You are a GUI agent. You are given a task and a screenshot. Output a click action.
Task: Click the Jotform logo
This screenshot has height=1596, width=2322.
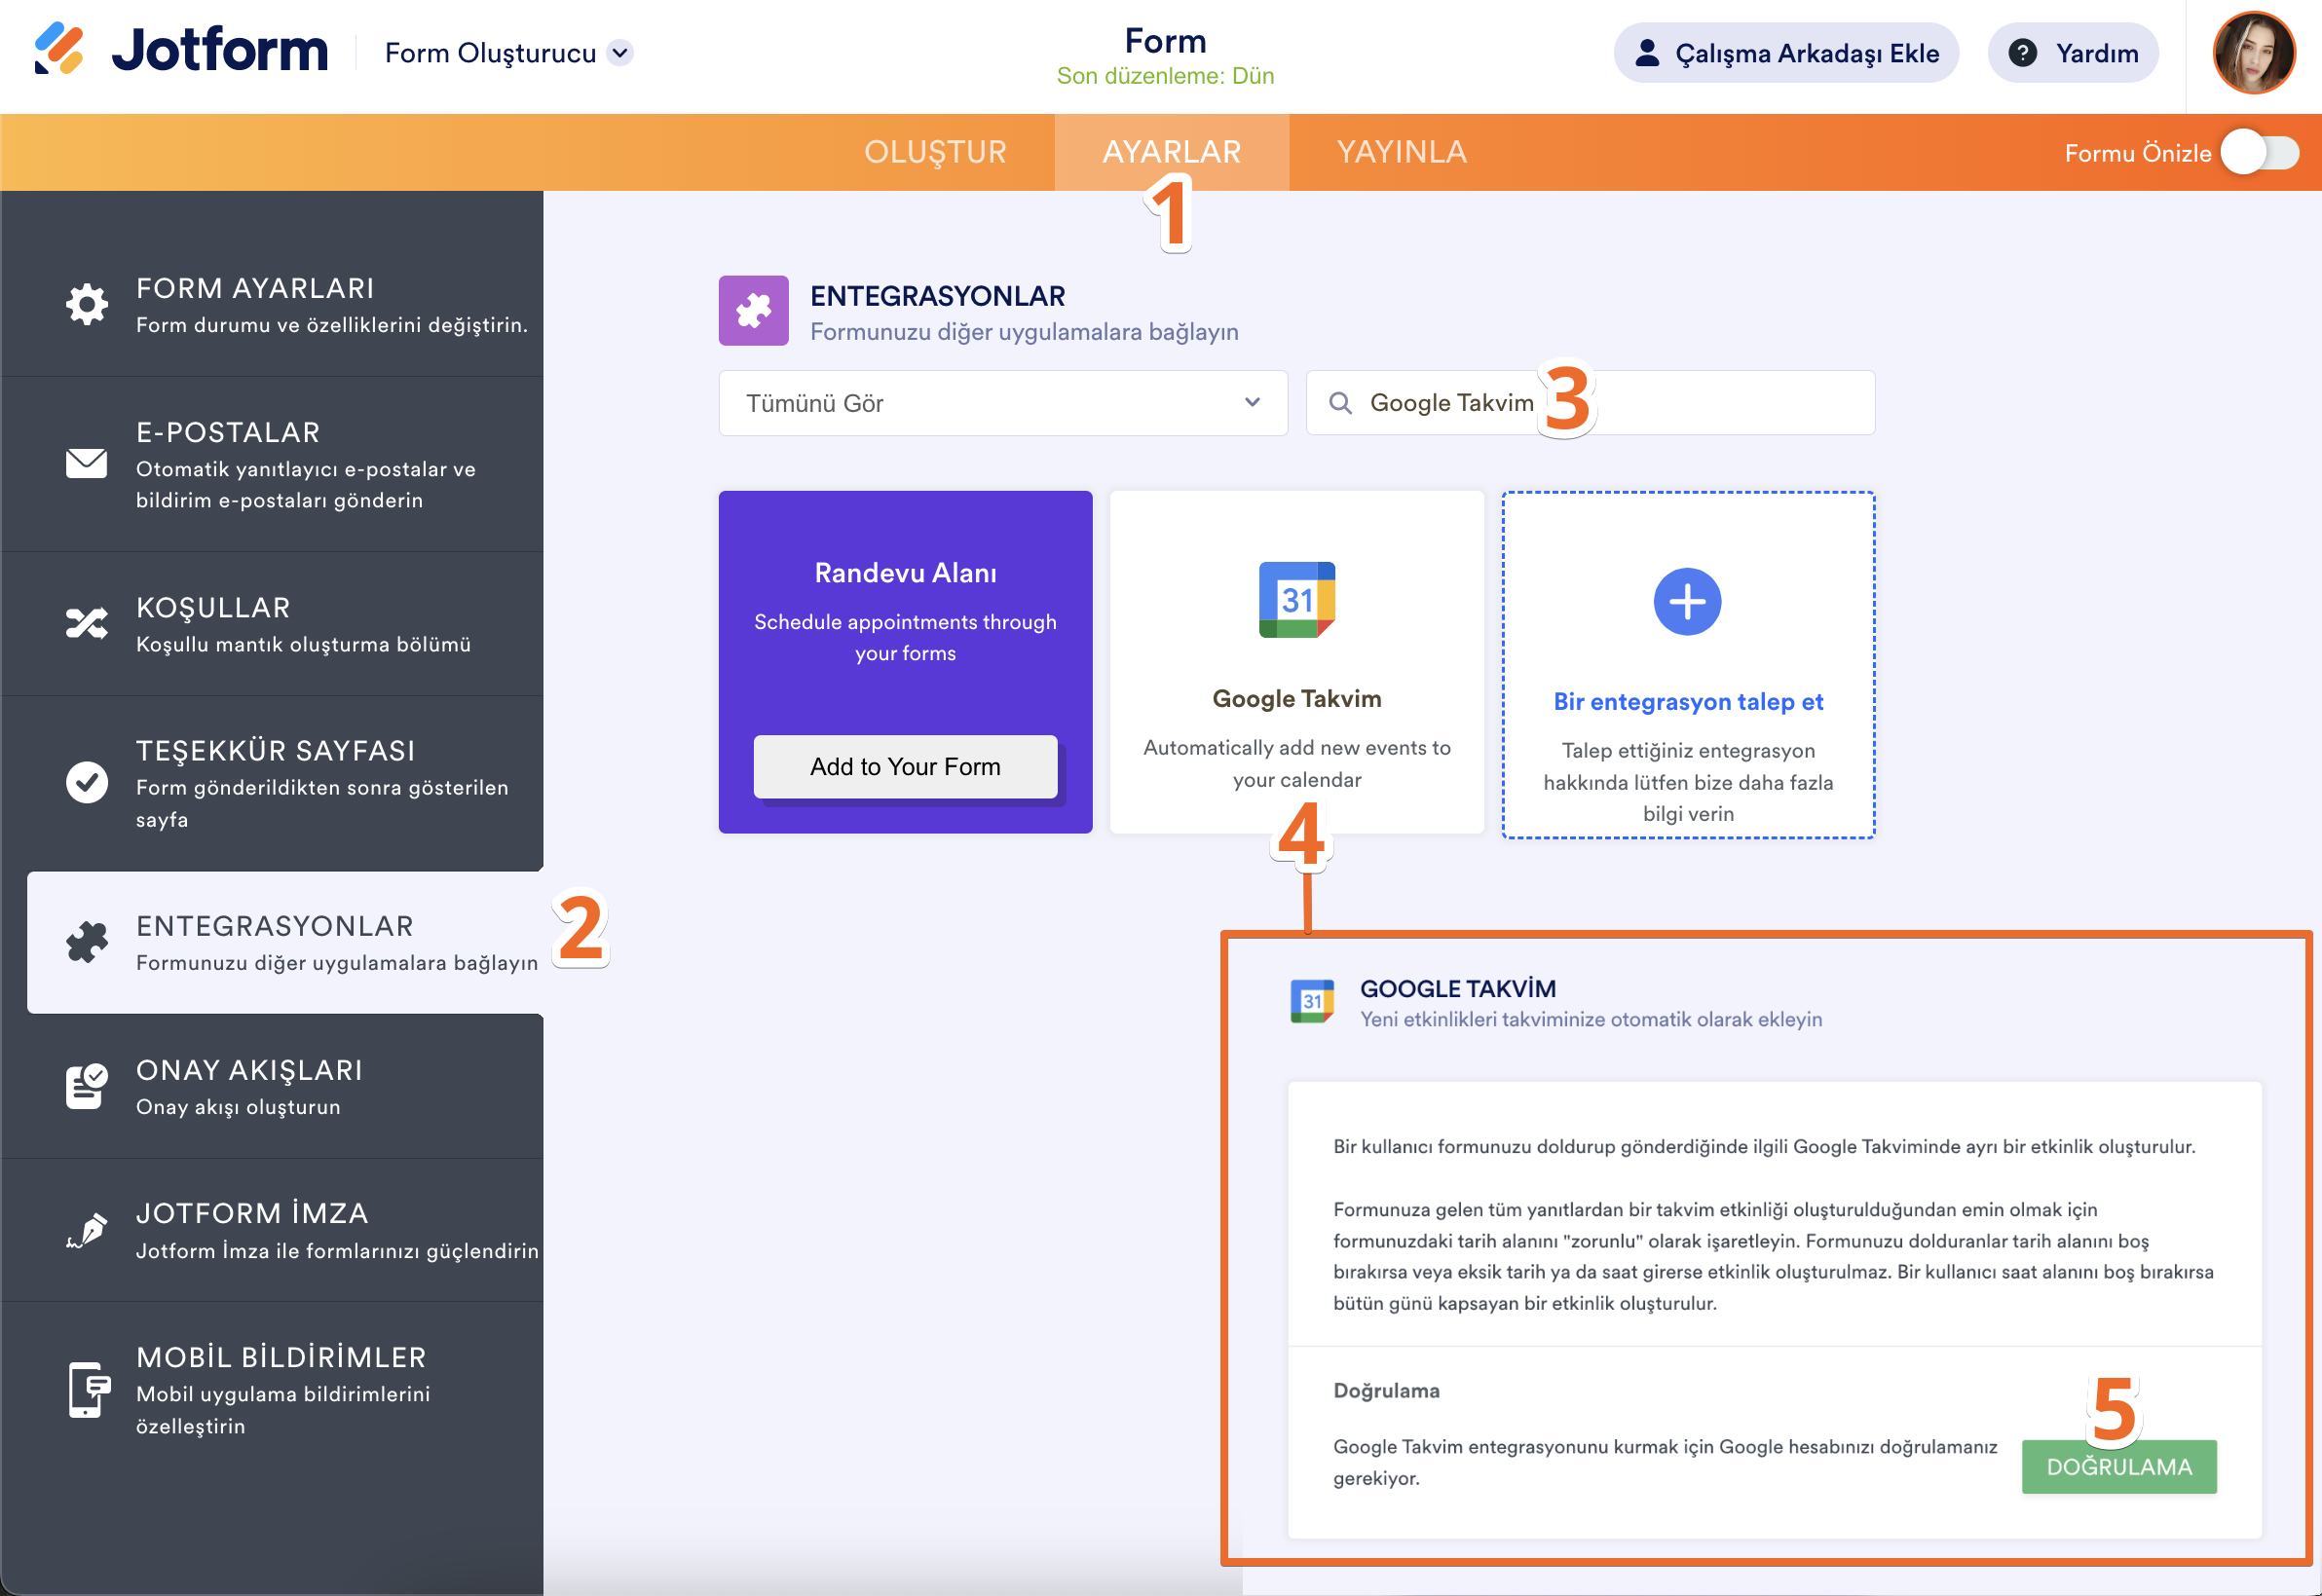(181, 50)
